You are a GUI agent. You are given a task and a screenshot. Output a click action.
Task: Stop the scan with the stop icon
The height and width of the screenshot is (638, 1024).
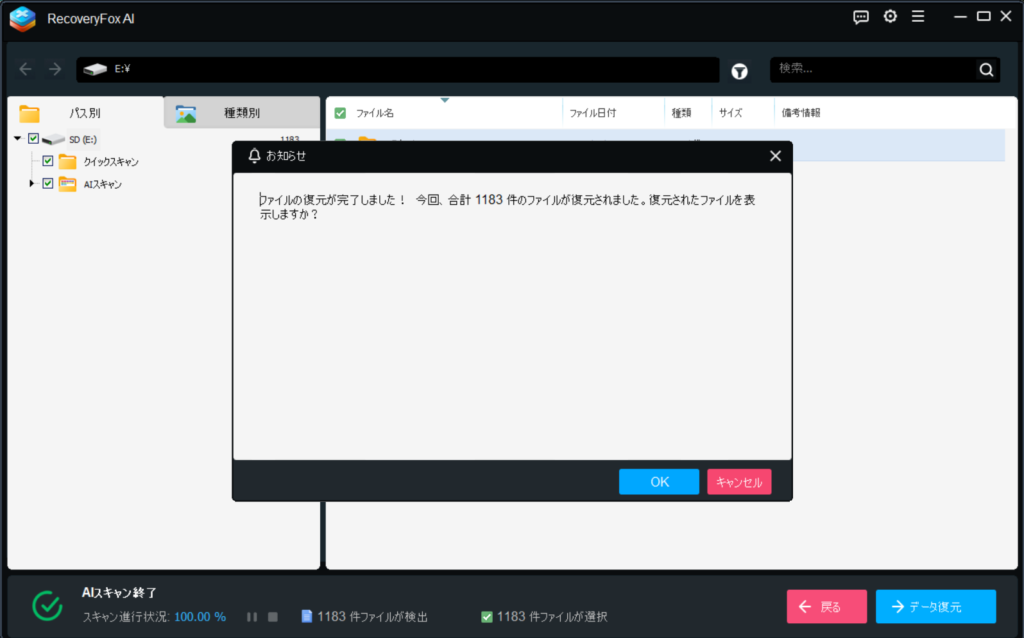click(x=273, y=617)
